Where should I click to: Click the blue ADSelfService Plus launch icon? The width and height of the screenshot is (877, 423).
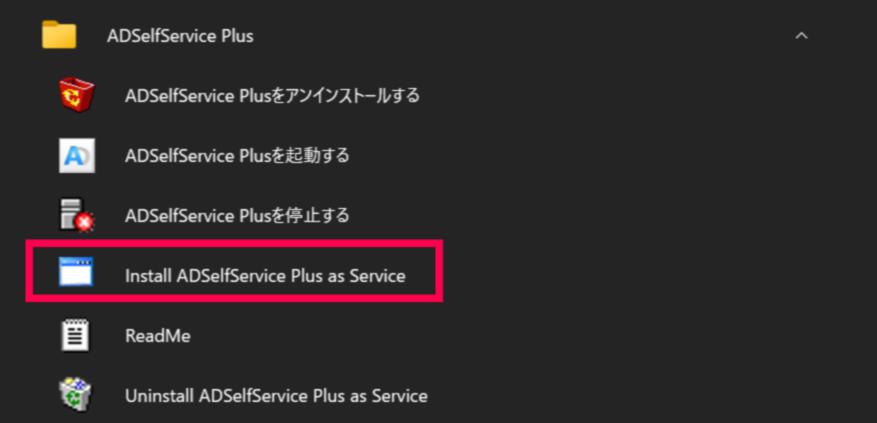click(x=77, y=156)
